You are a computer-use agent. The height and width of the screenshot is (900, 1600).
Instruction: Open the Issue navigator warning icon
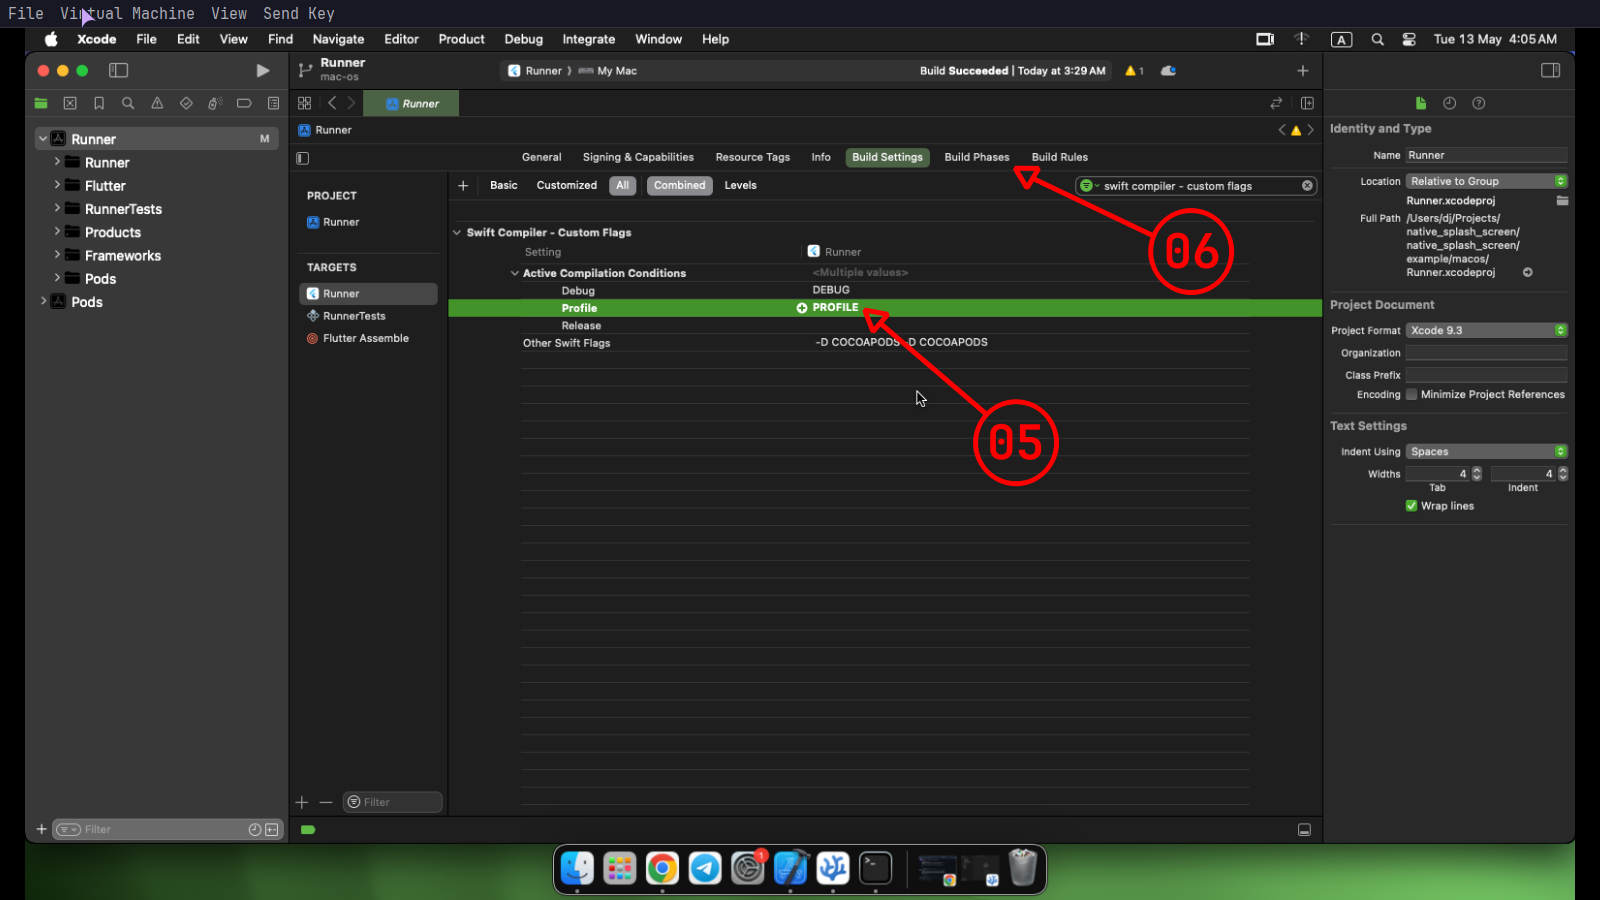(x=157, y=103)
